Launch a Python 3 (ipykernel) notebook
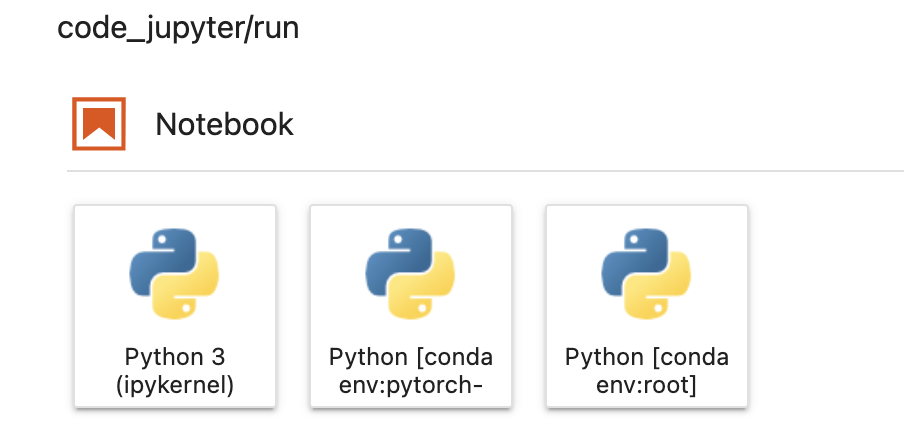 pyautogui.click(x=175, y=305)
